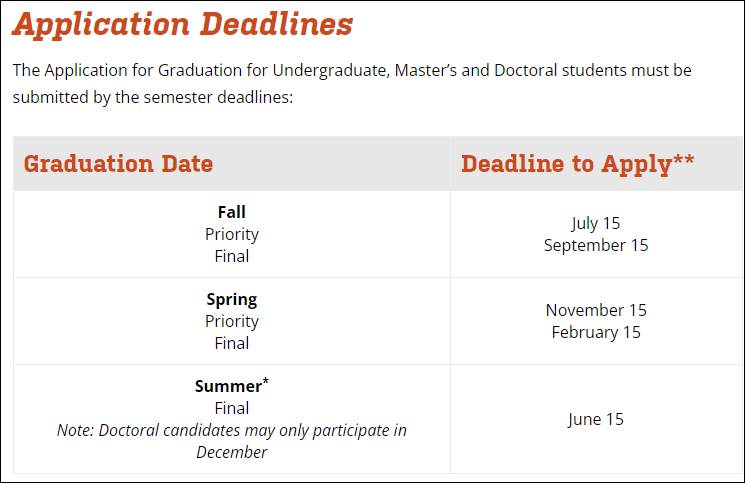Click the July 15 deadline date

click(595, 223)
